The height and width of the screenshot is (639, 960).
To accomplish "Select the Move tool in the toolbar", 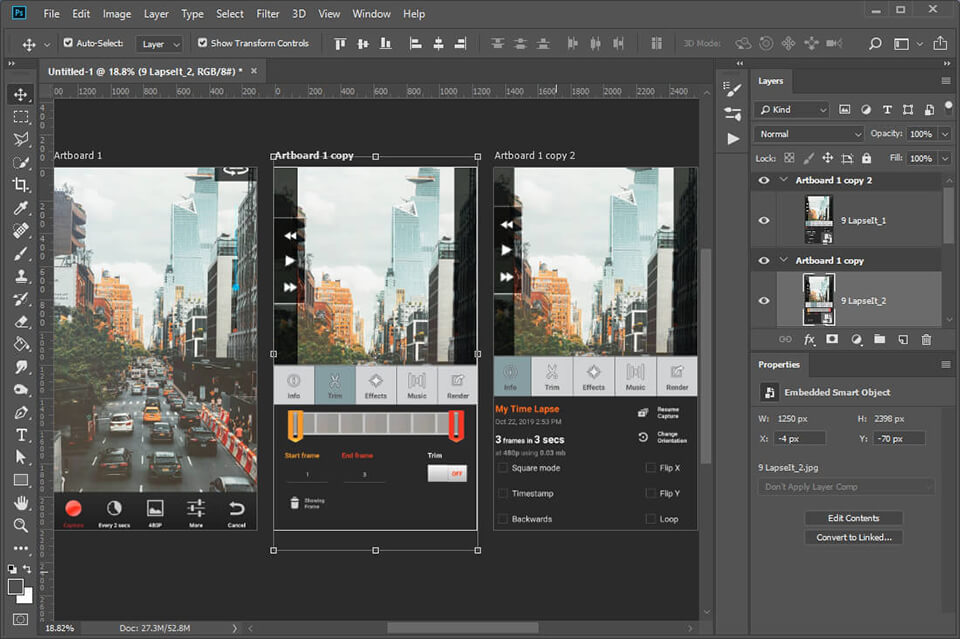I will [21, 95].
